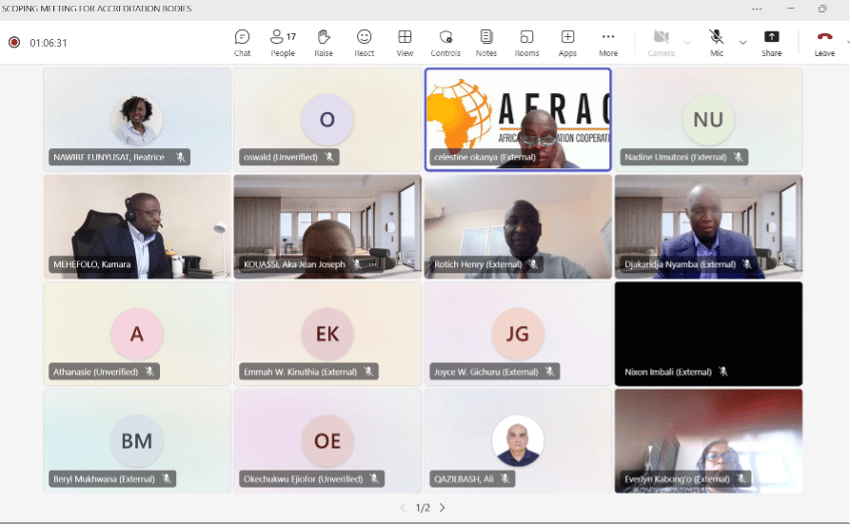Image resolution: width=852 pixels, height=528 pixels.
Task: Select the celestine okanya video tile
Action: click(x=517, y=119)
